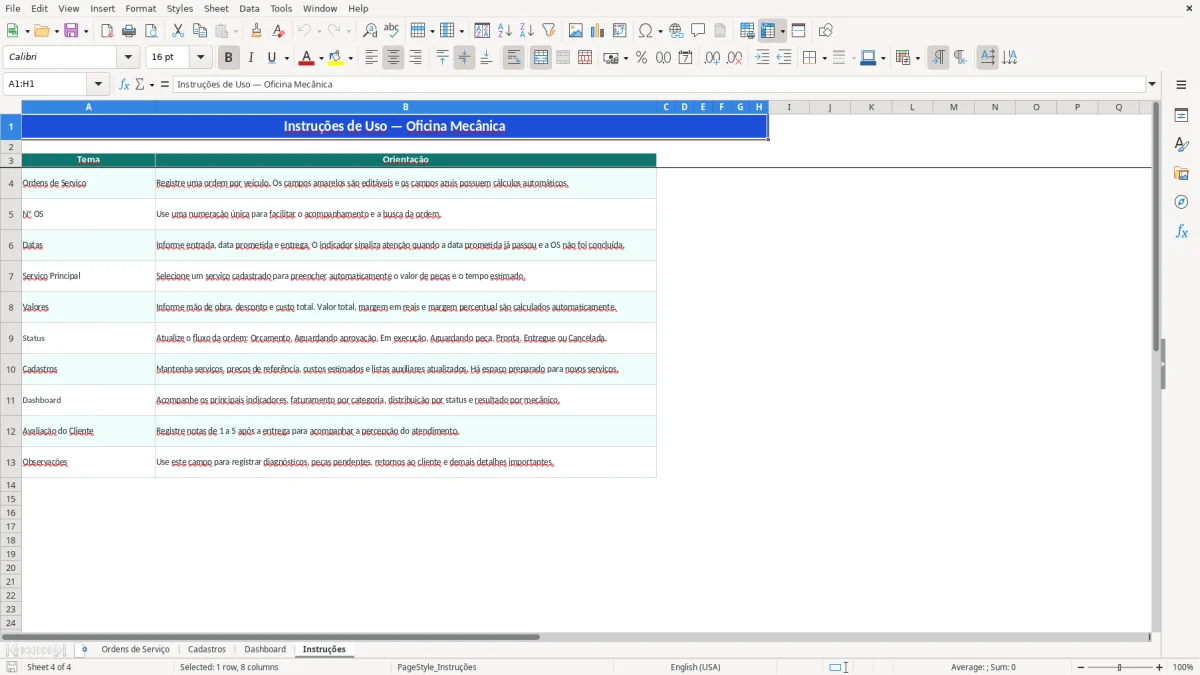Toggle Bold formatting button
The height and width of the screenshot is (675, 1200).
coord(229,58)
